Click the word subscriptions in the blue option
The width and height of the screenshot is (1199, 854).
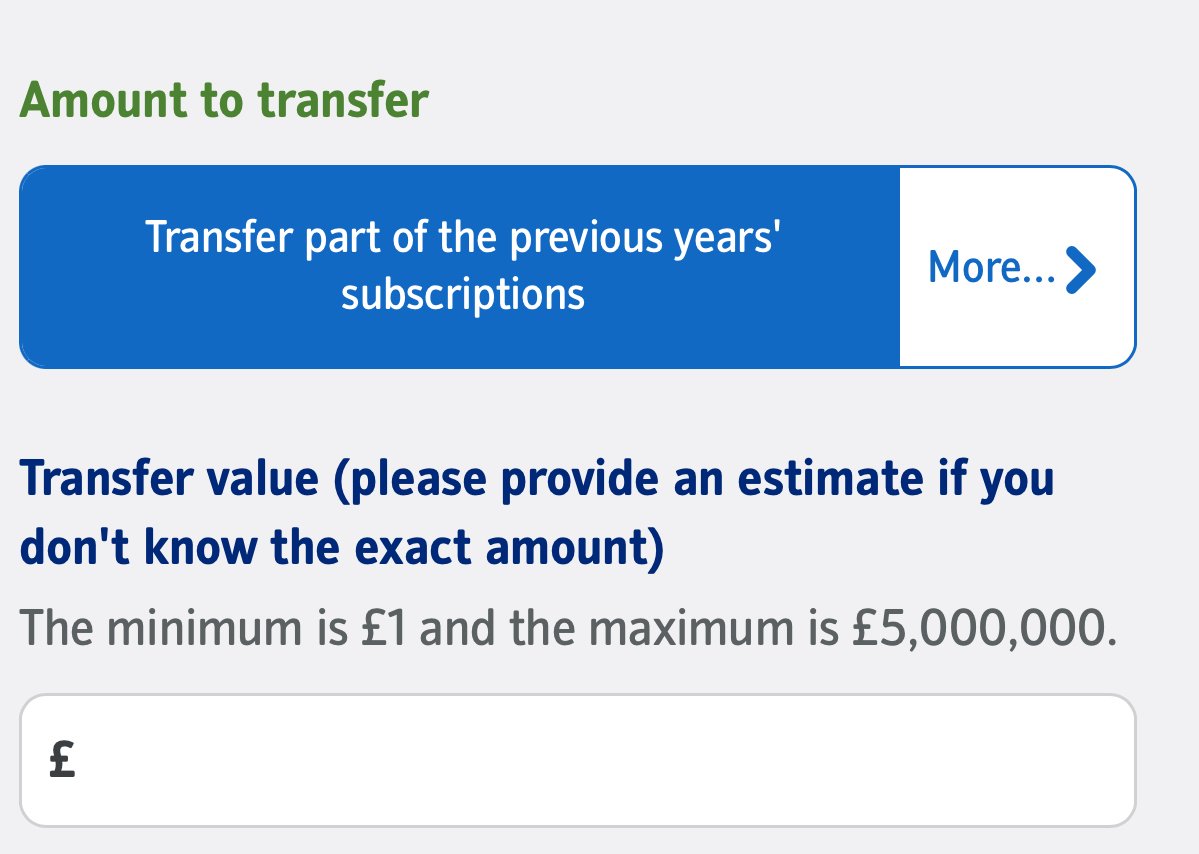462,295
